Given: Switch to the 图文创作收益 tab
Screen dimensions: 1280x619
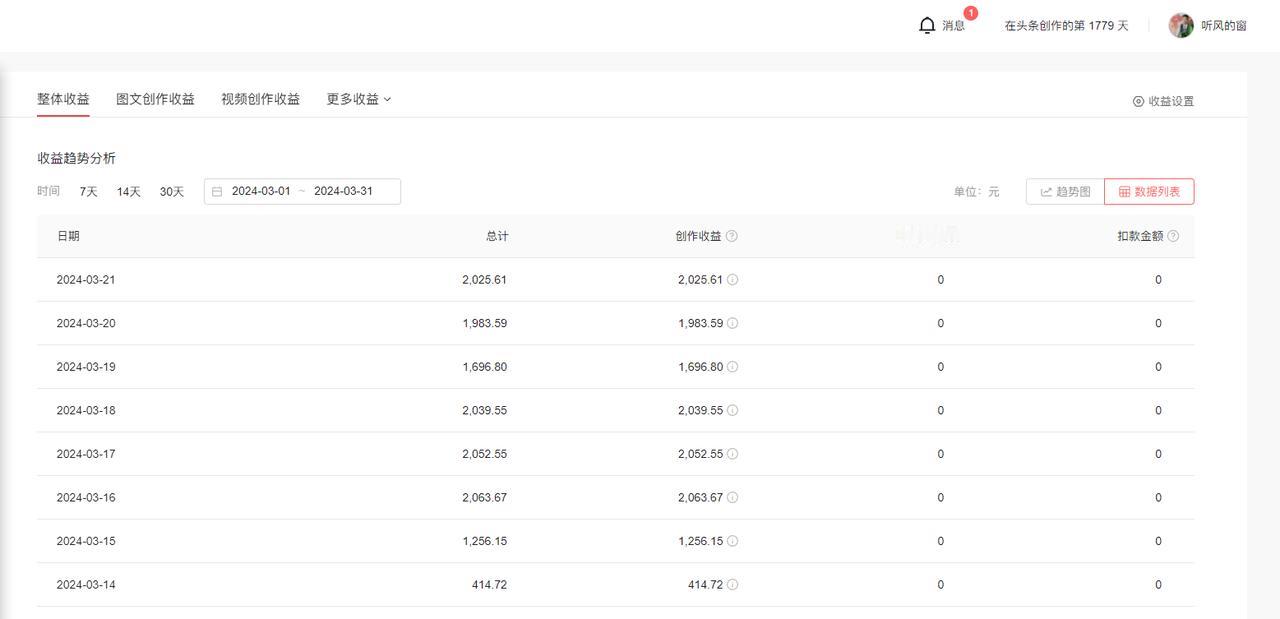Looking at the screenshot, I should coord(155,99).
